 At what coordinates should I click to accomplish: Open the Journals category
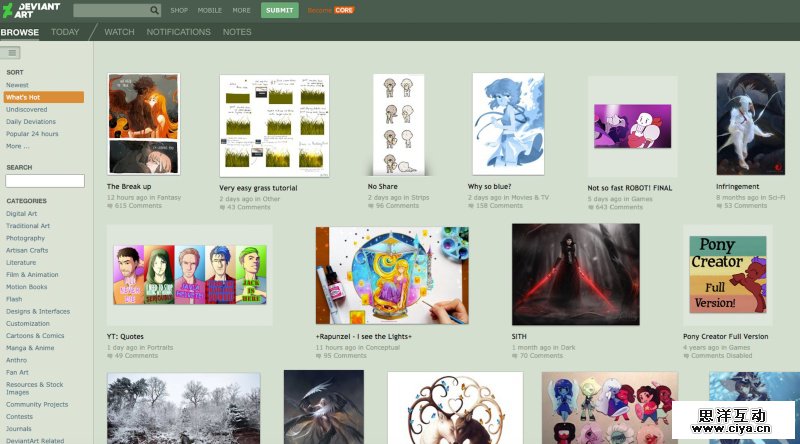tap(19, 429)
